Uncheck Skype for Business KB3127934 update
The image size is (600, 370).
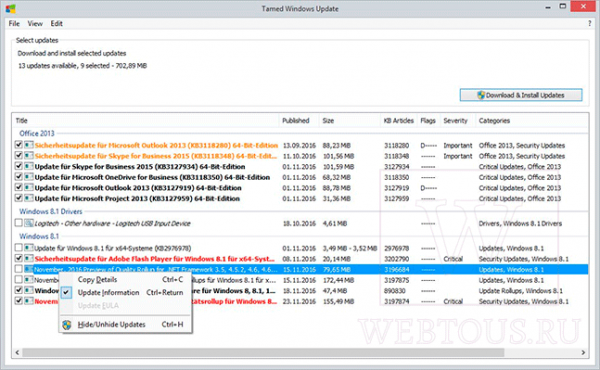(x=18, y=166)
